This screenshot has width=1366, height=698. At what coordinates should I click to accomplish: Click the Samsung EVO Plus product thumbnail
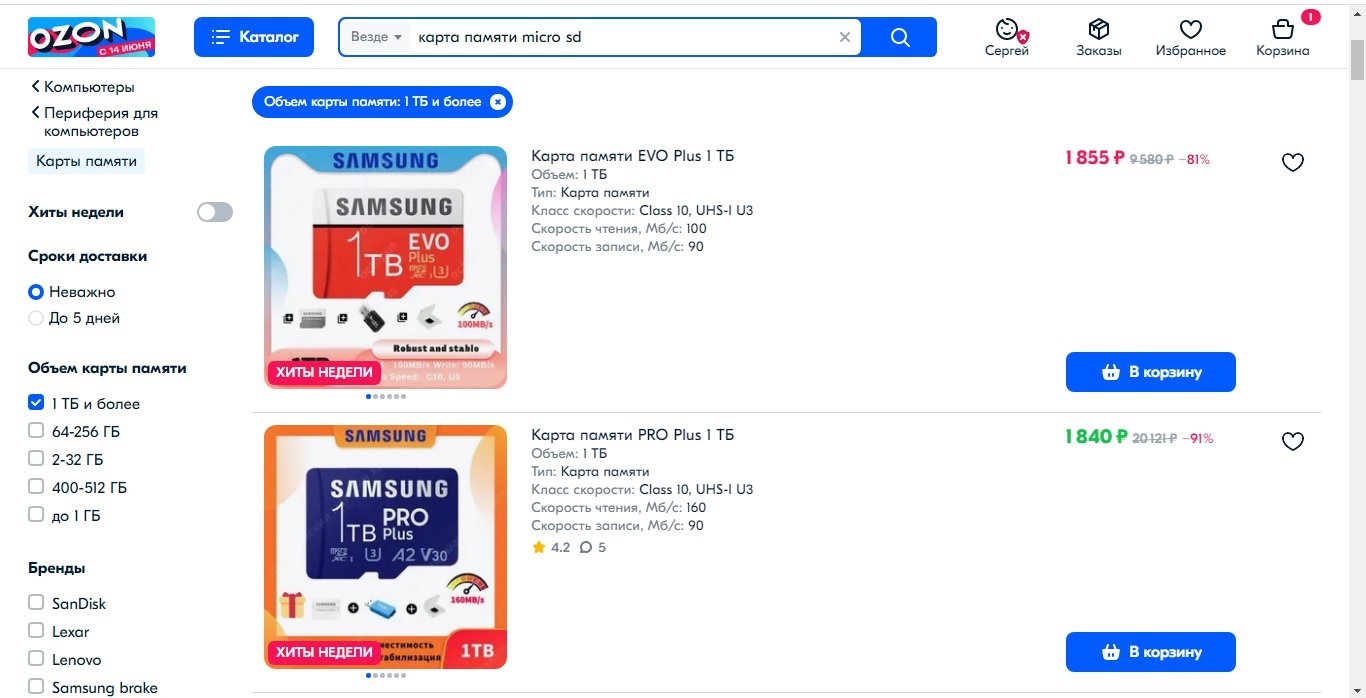pyautogui.click(x=385, y=267)
